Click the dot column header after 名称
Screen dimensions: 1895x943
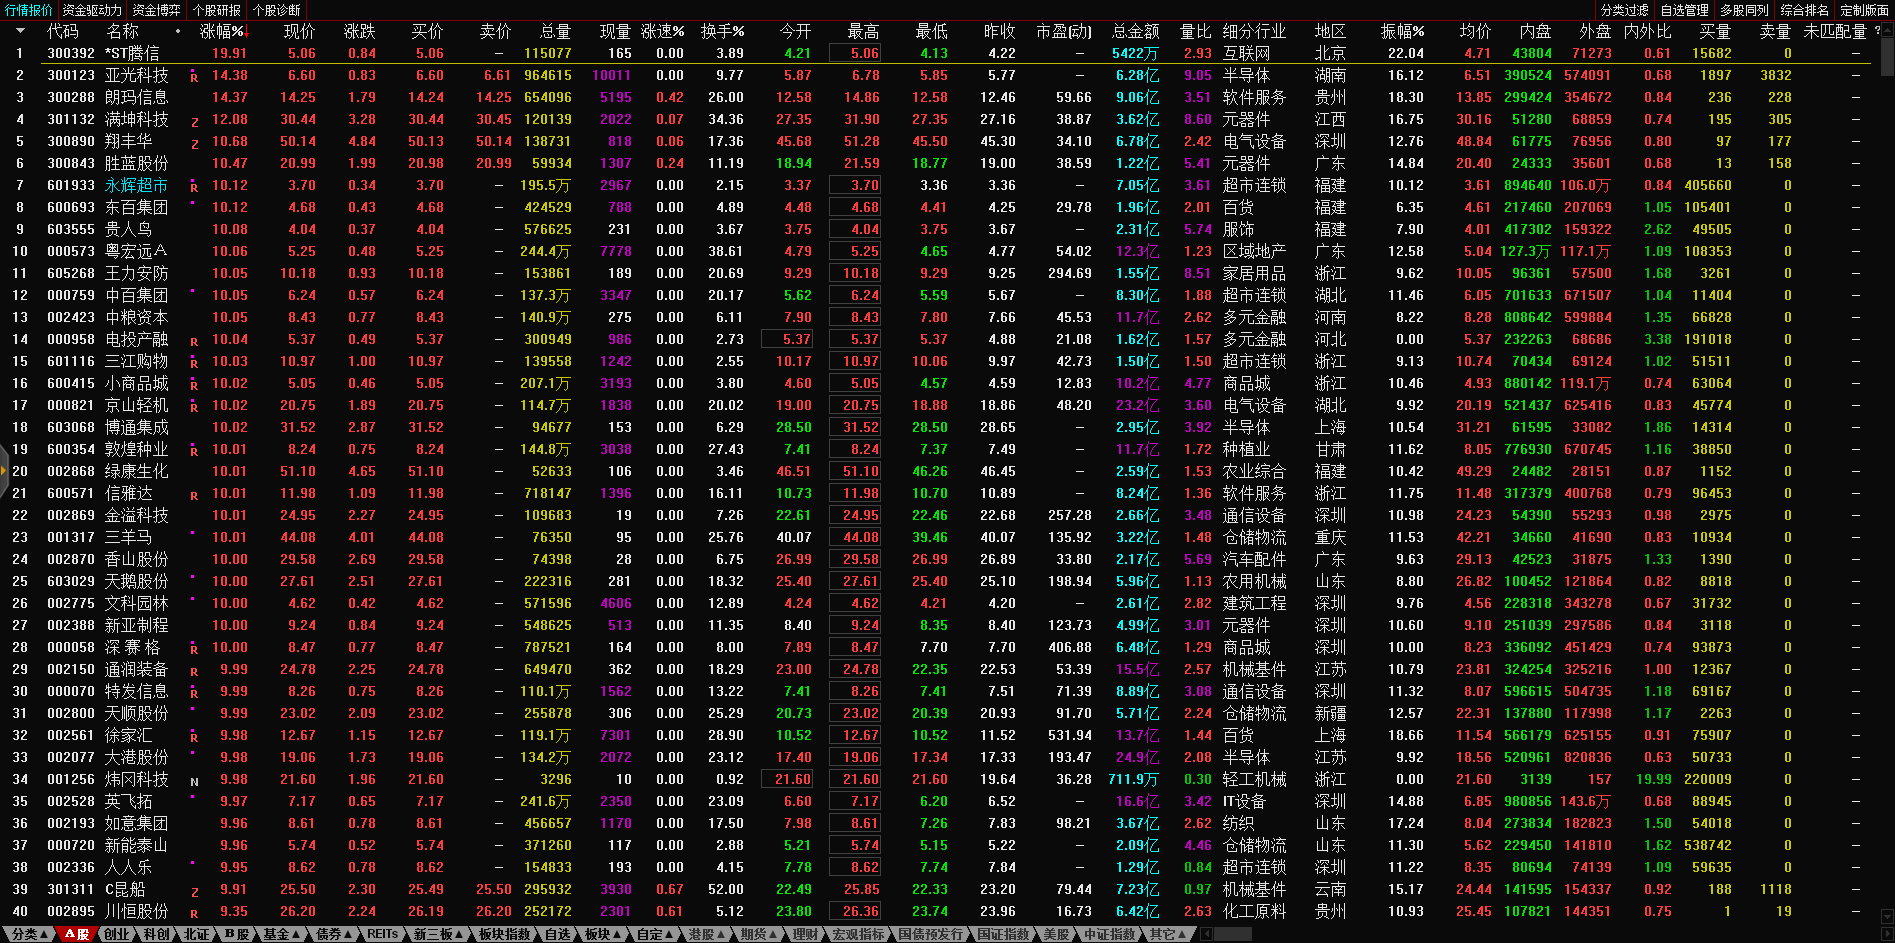coord(178,31)
